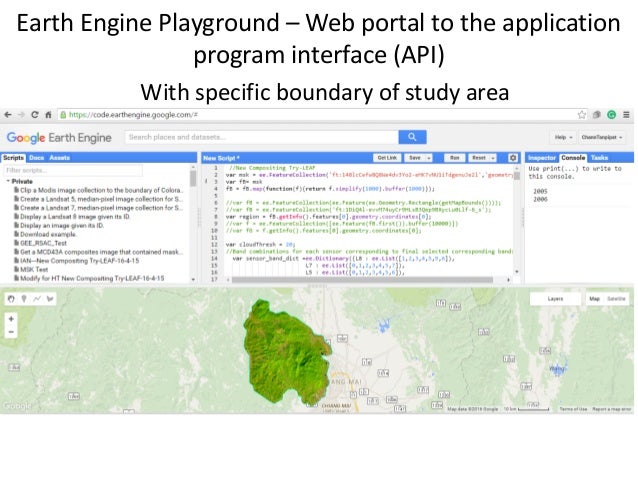The width and height of the screenshot is (638, 479).
Task: Open script MSK Test
Action: tap(31, 270)
